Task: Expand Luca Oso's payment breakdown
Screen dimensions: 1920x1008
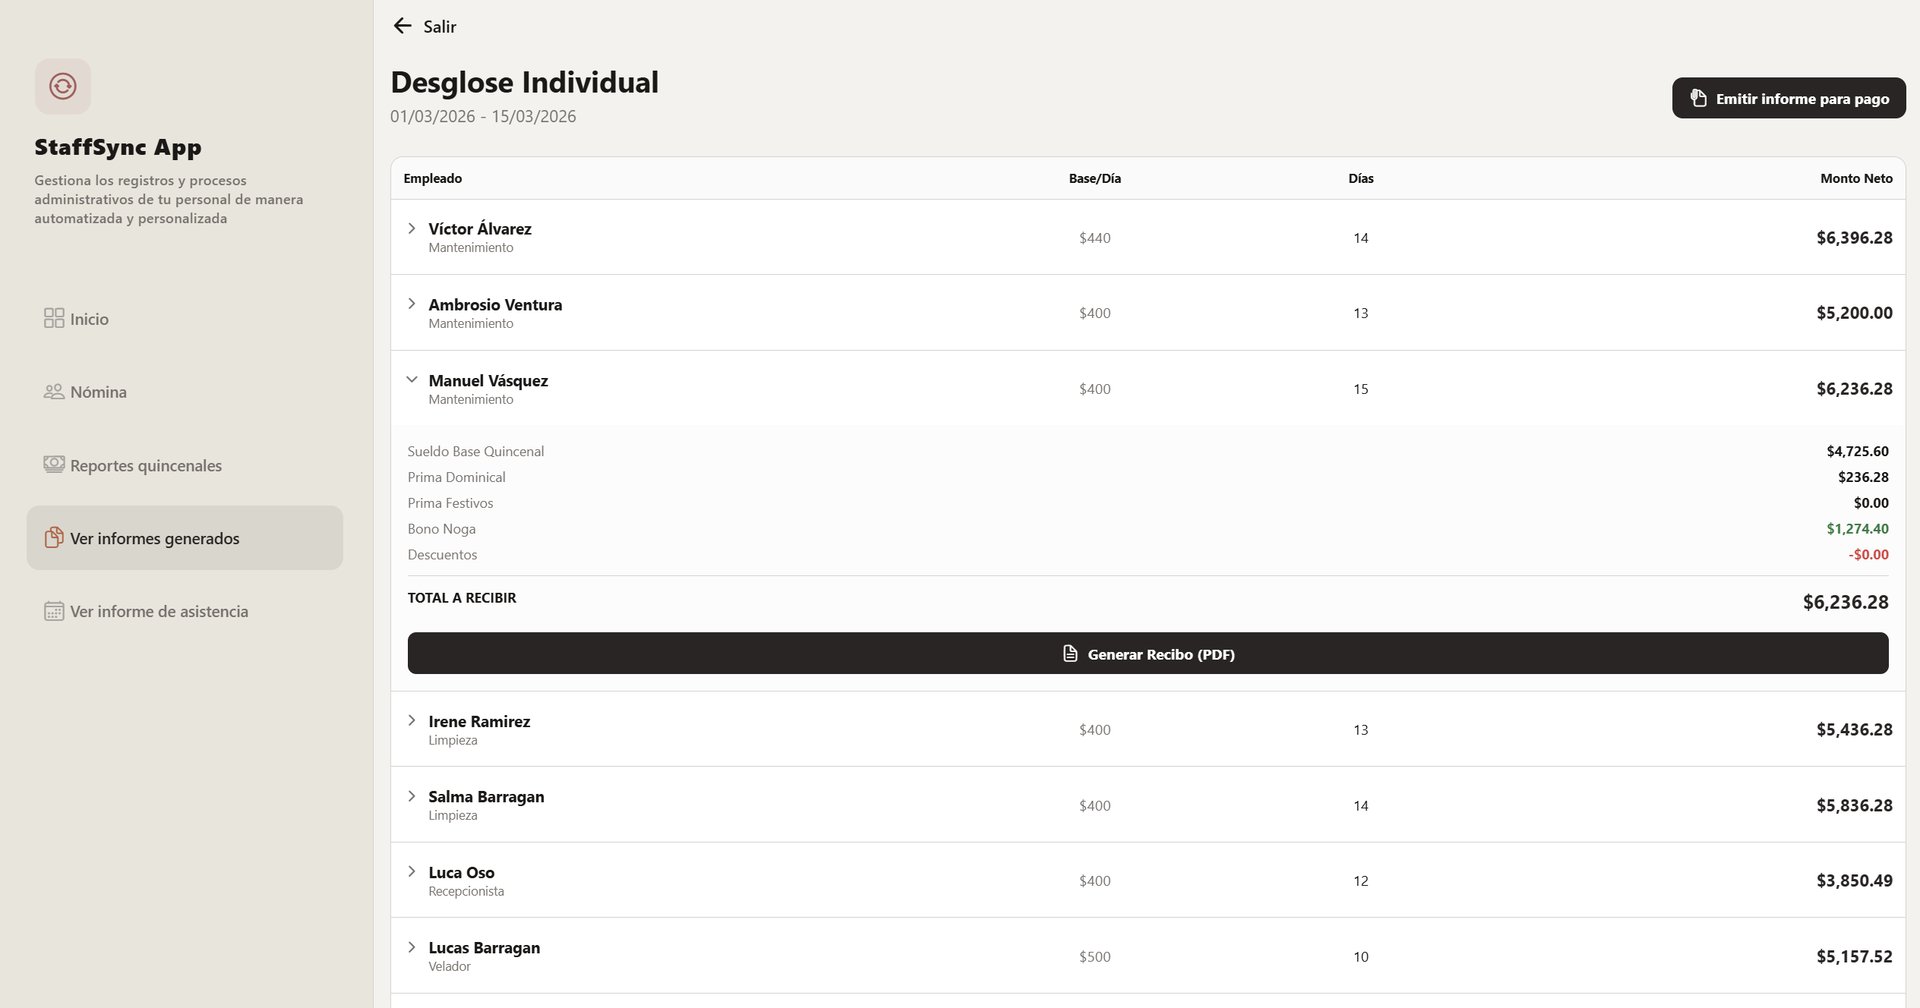Action: click(411, 872)
